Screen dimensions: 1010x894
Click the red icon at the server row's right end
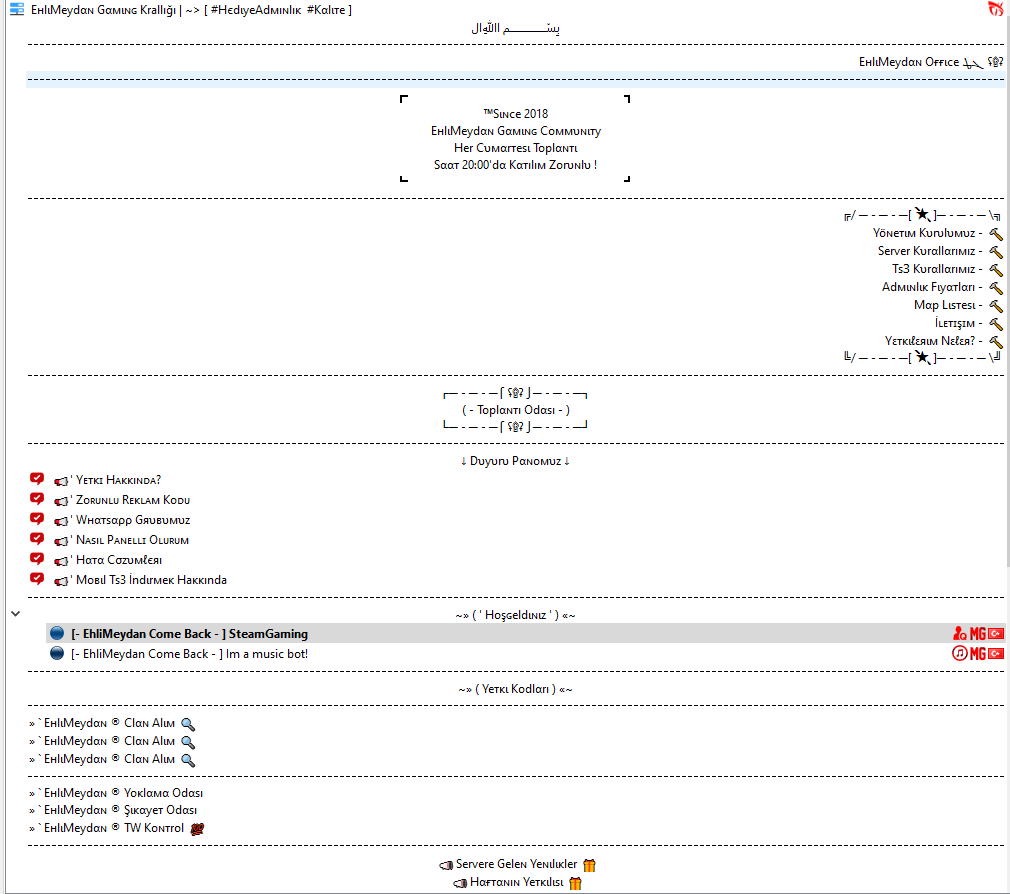[996, 9]
